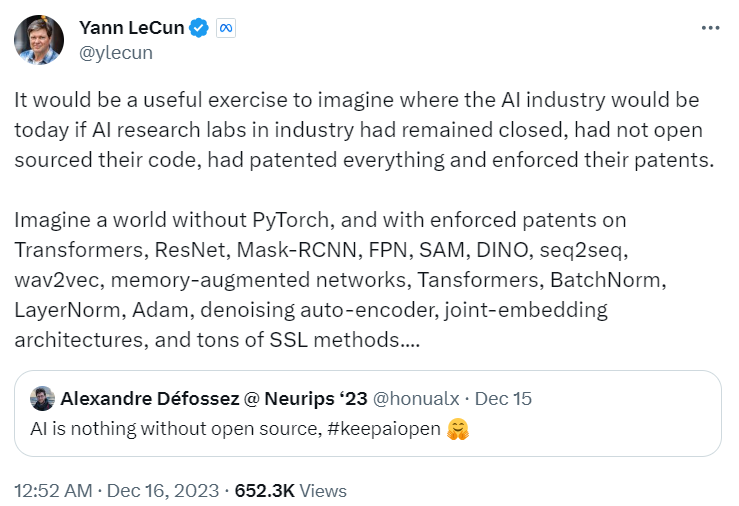Open the three-dot more options menu
Viewport: 739px width, 506px height.
[x=710, y=28]
